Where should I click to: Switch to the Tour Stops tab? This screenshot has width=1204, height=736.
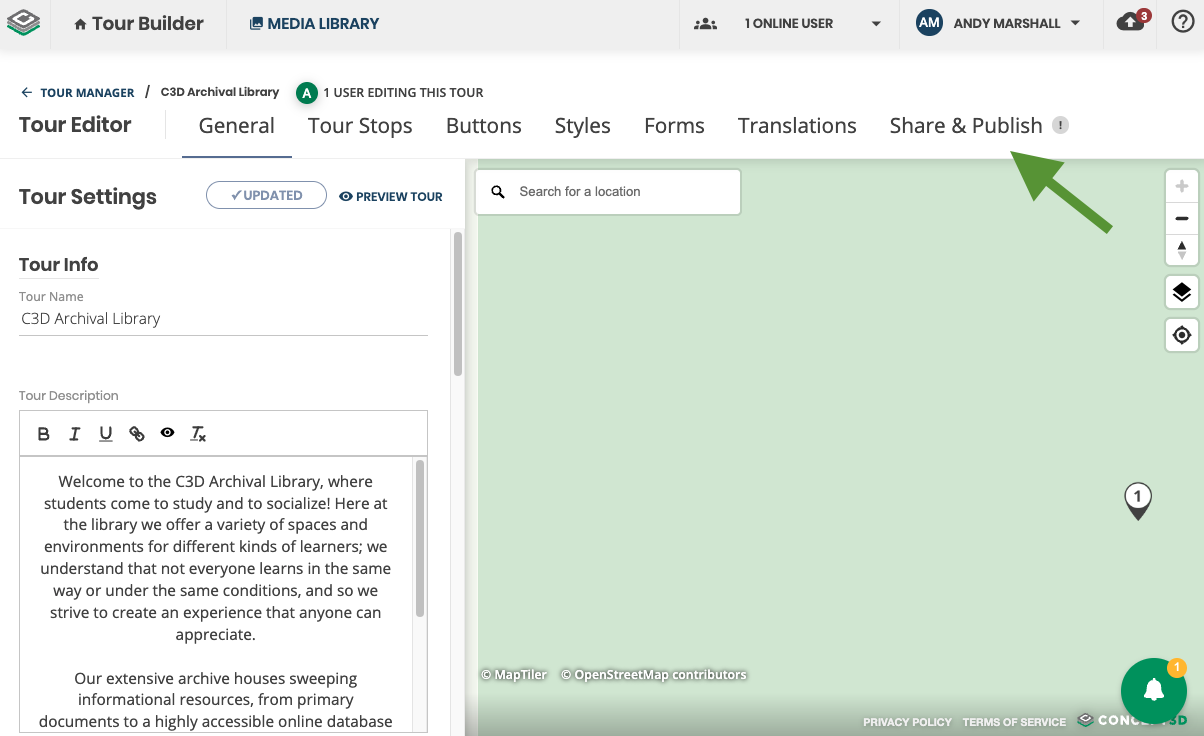point(360,125)
